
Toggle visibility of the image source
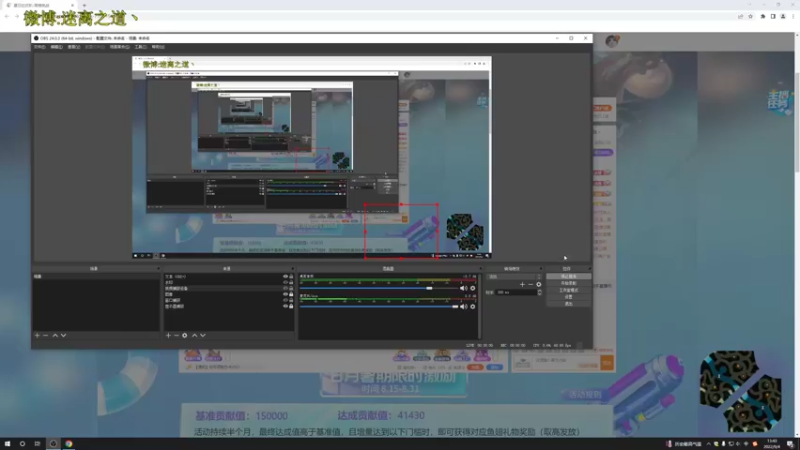285,294
